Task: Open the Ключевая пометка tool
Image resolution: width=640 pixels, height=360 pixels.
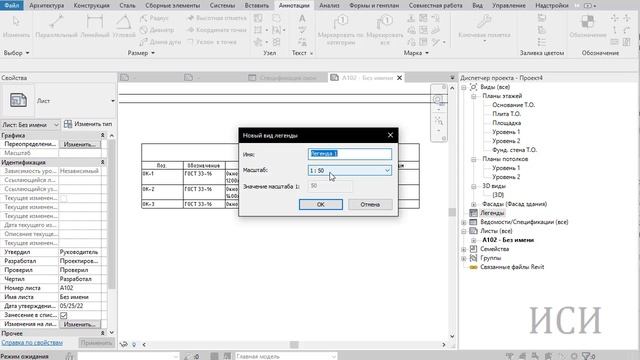Action: 484,27
